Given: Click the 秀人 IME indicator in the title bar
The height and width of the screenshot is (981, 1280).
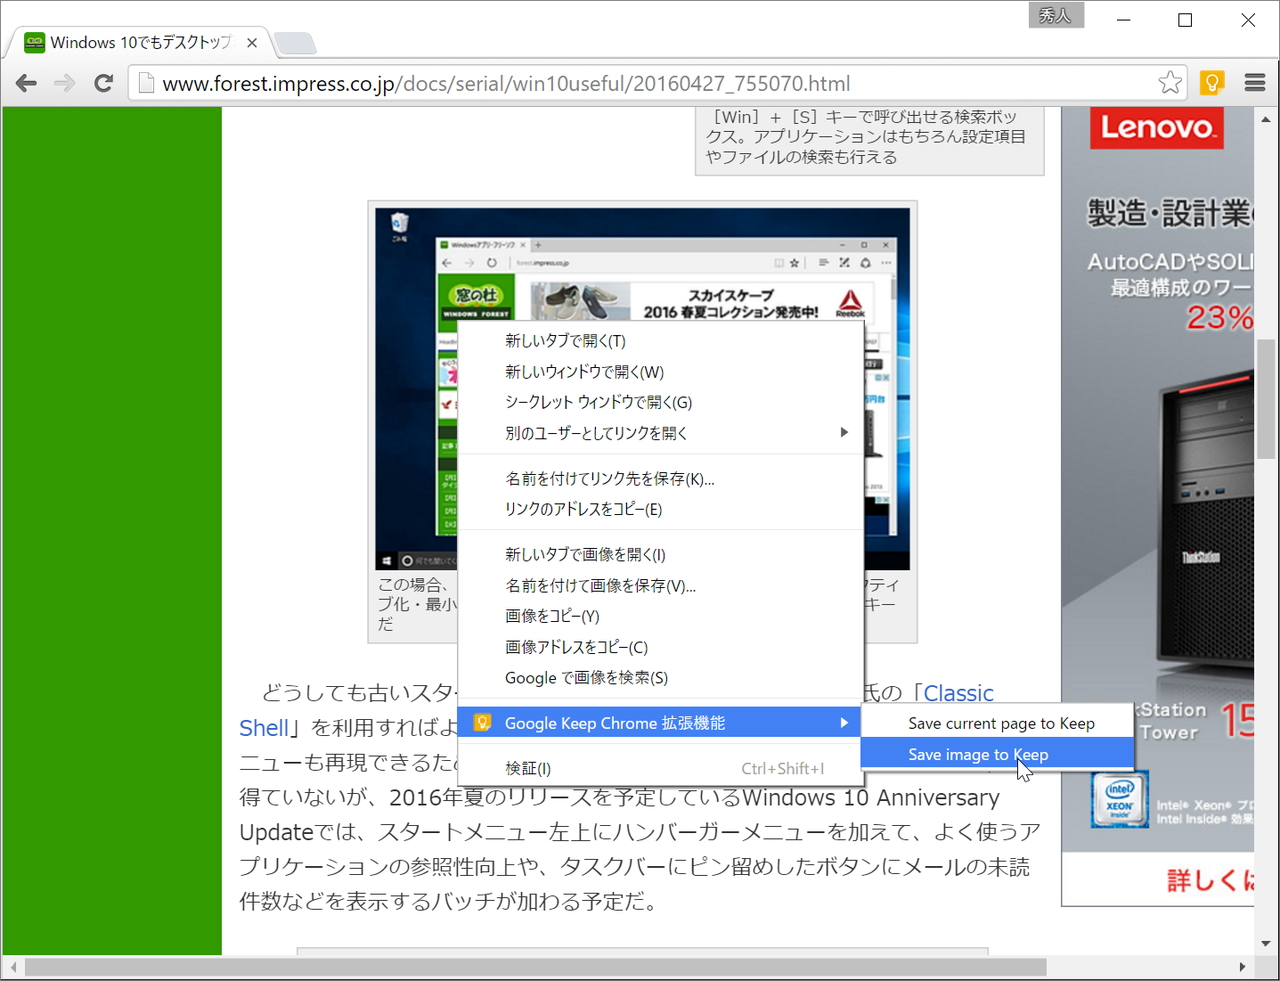Looking at the screenshot, I should pyautogui.click(x=1056, y=15).
